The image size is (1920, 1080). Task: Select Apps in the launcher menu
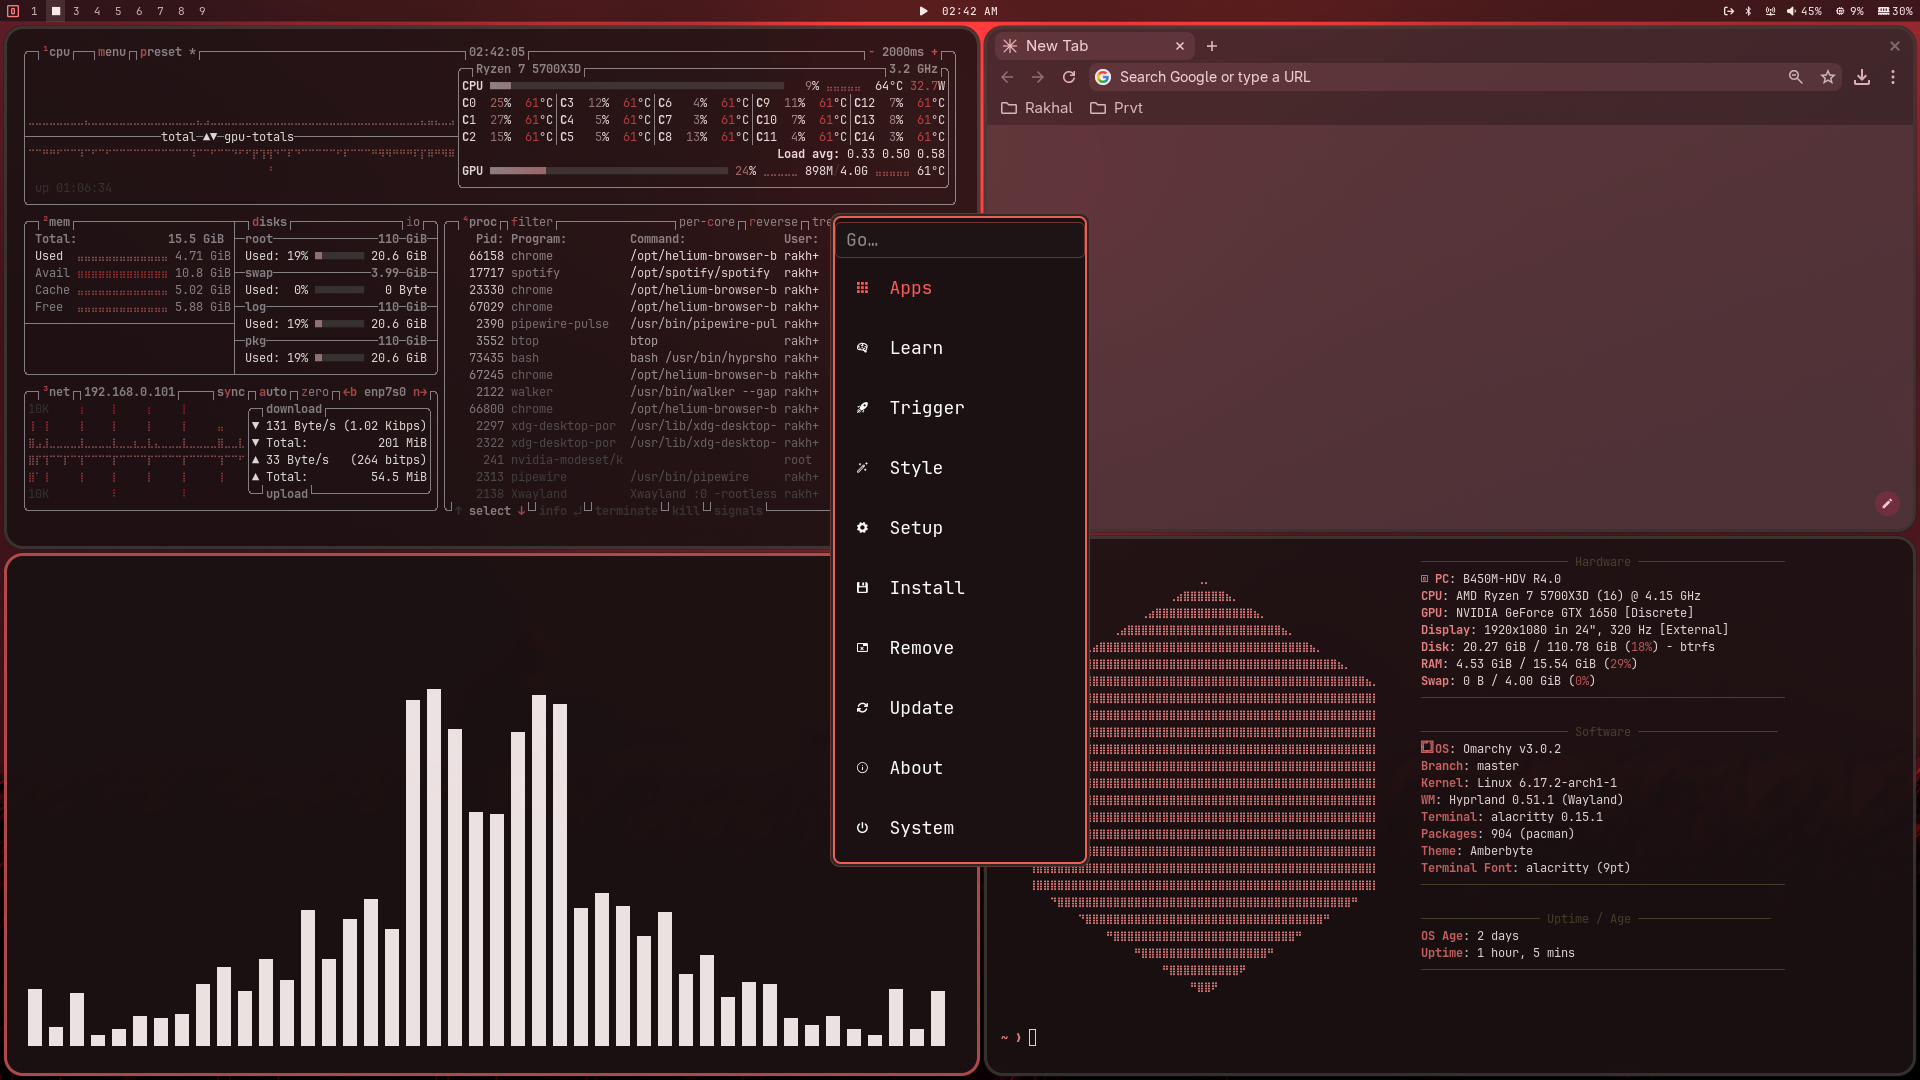pyautogui.click(x=910, y=288)
